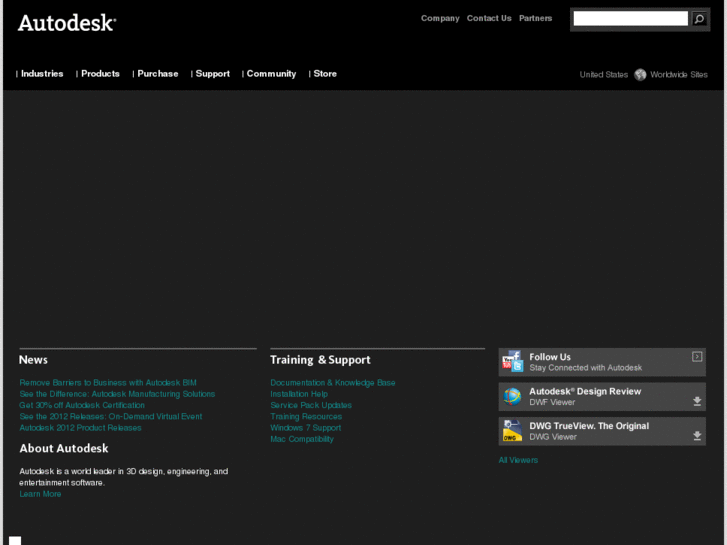Click DWG TrueView download arrow icon
Viewport: 727px width, 545px height.
(x=697, y=436)
